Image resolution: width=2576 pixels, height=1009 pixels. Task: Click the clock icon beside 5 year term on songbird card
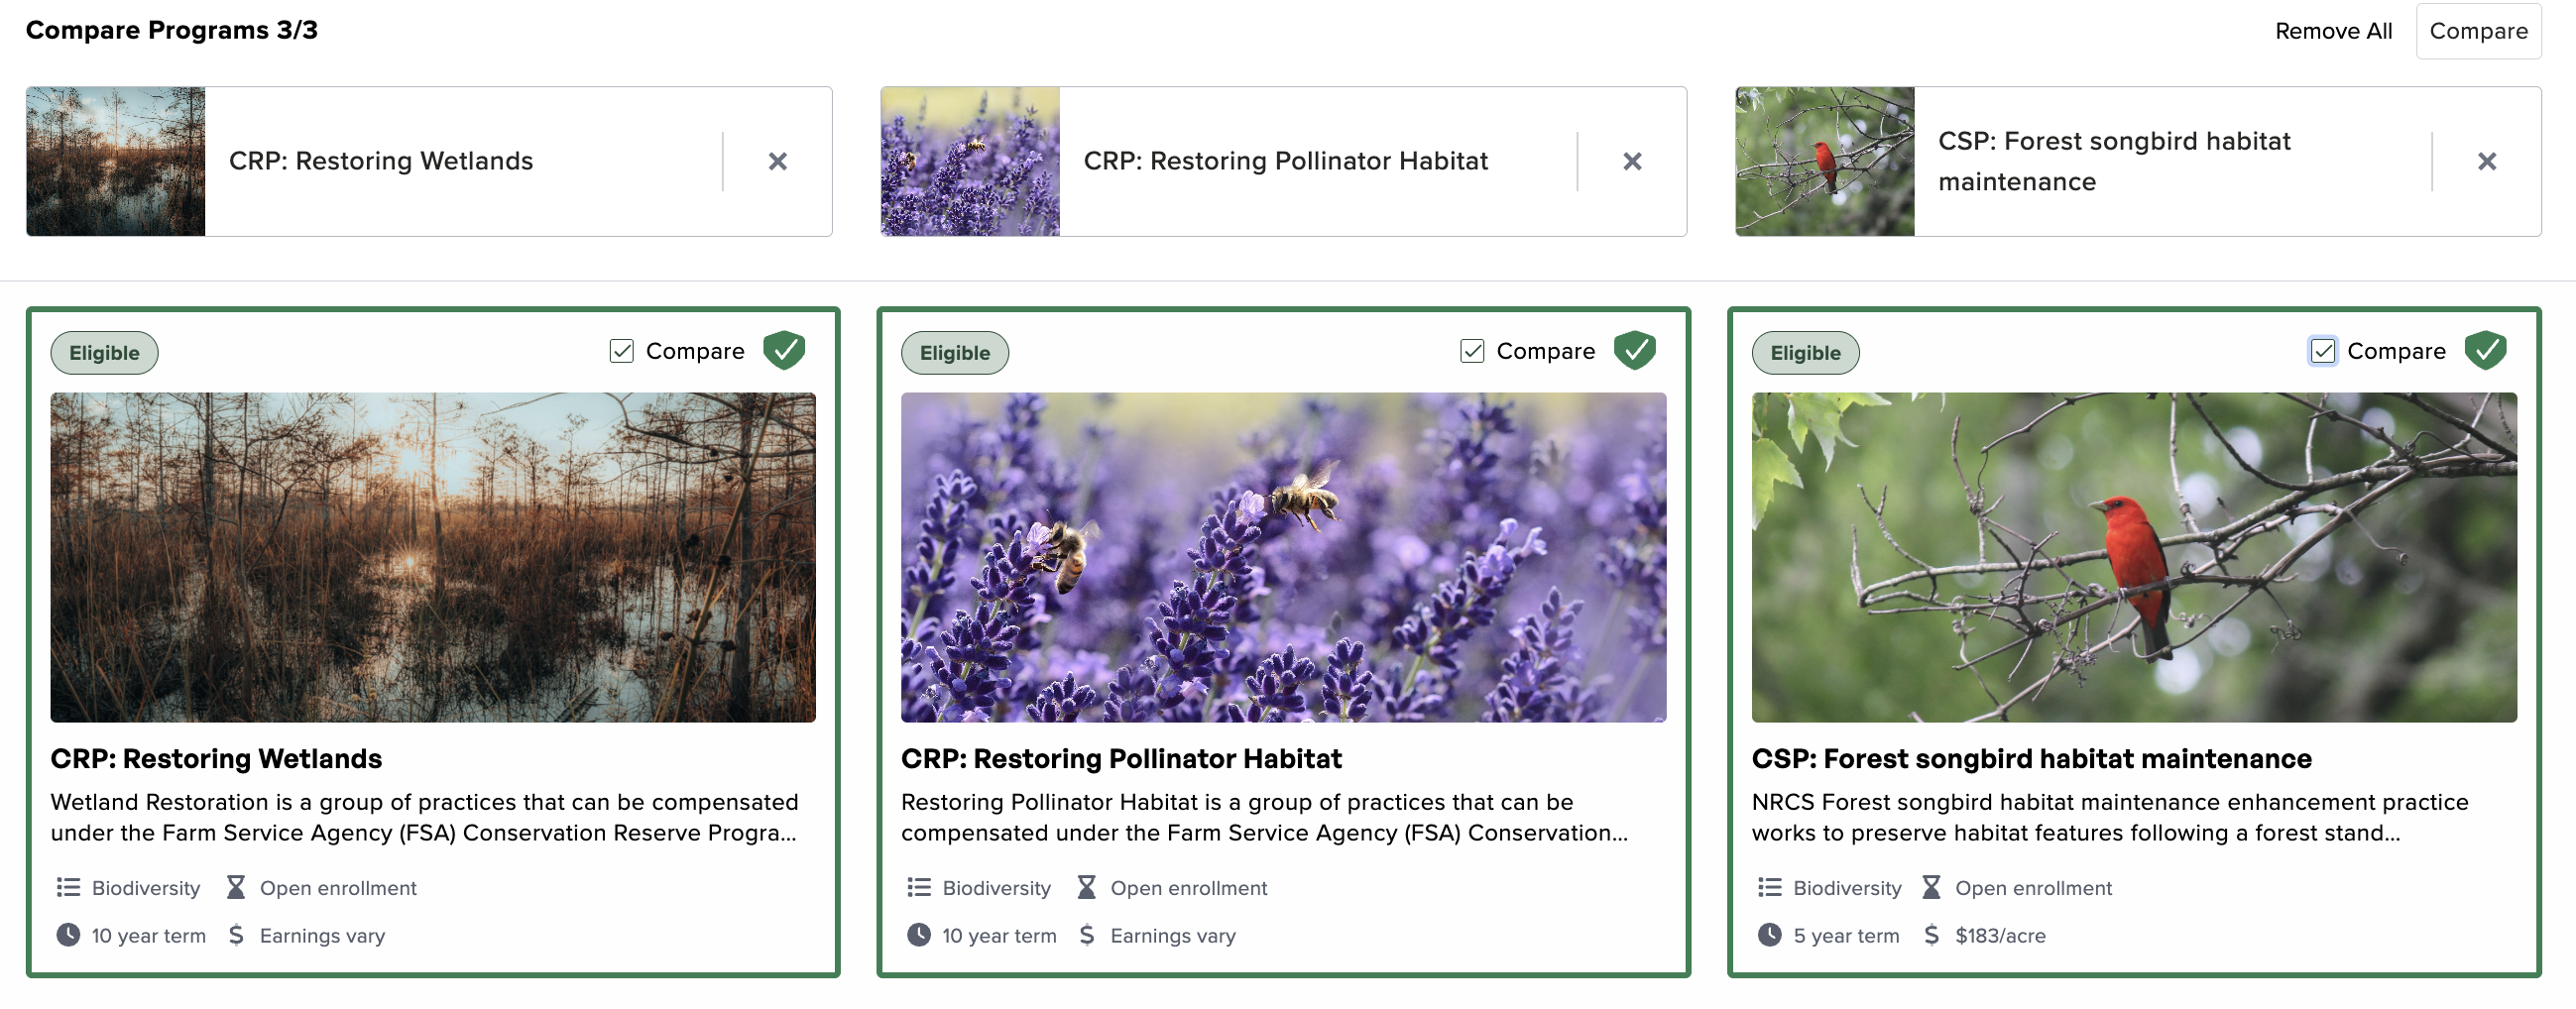coord(1769,935)
